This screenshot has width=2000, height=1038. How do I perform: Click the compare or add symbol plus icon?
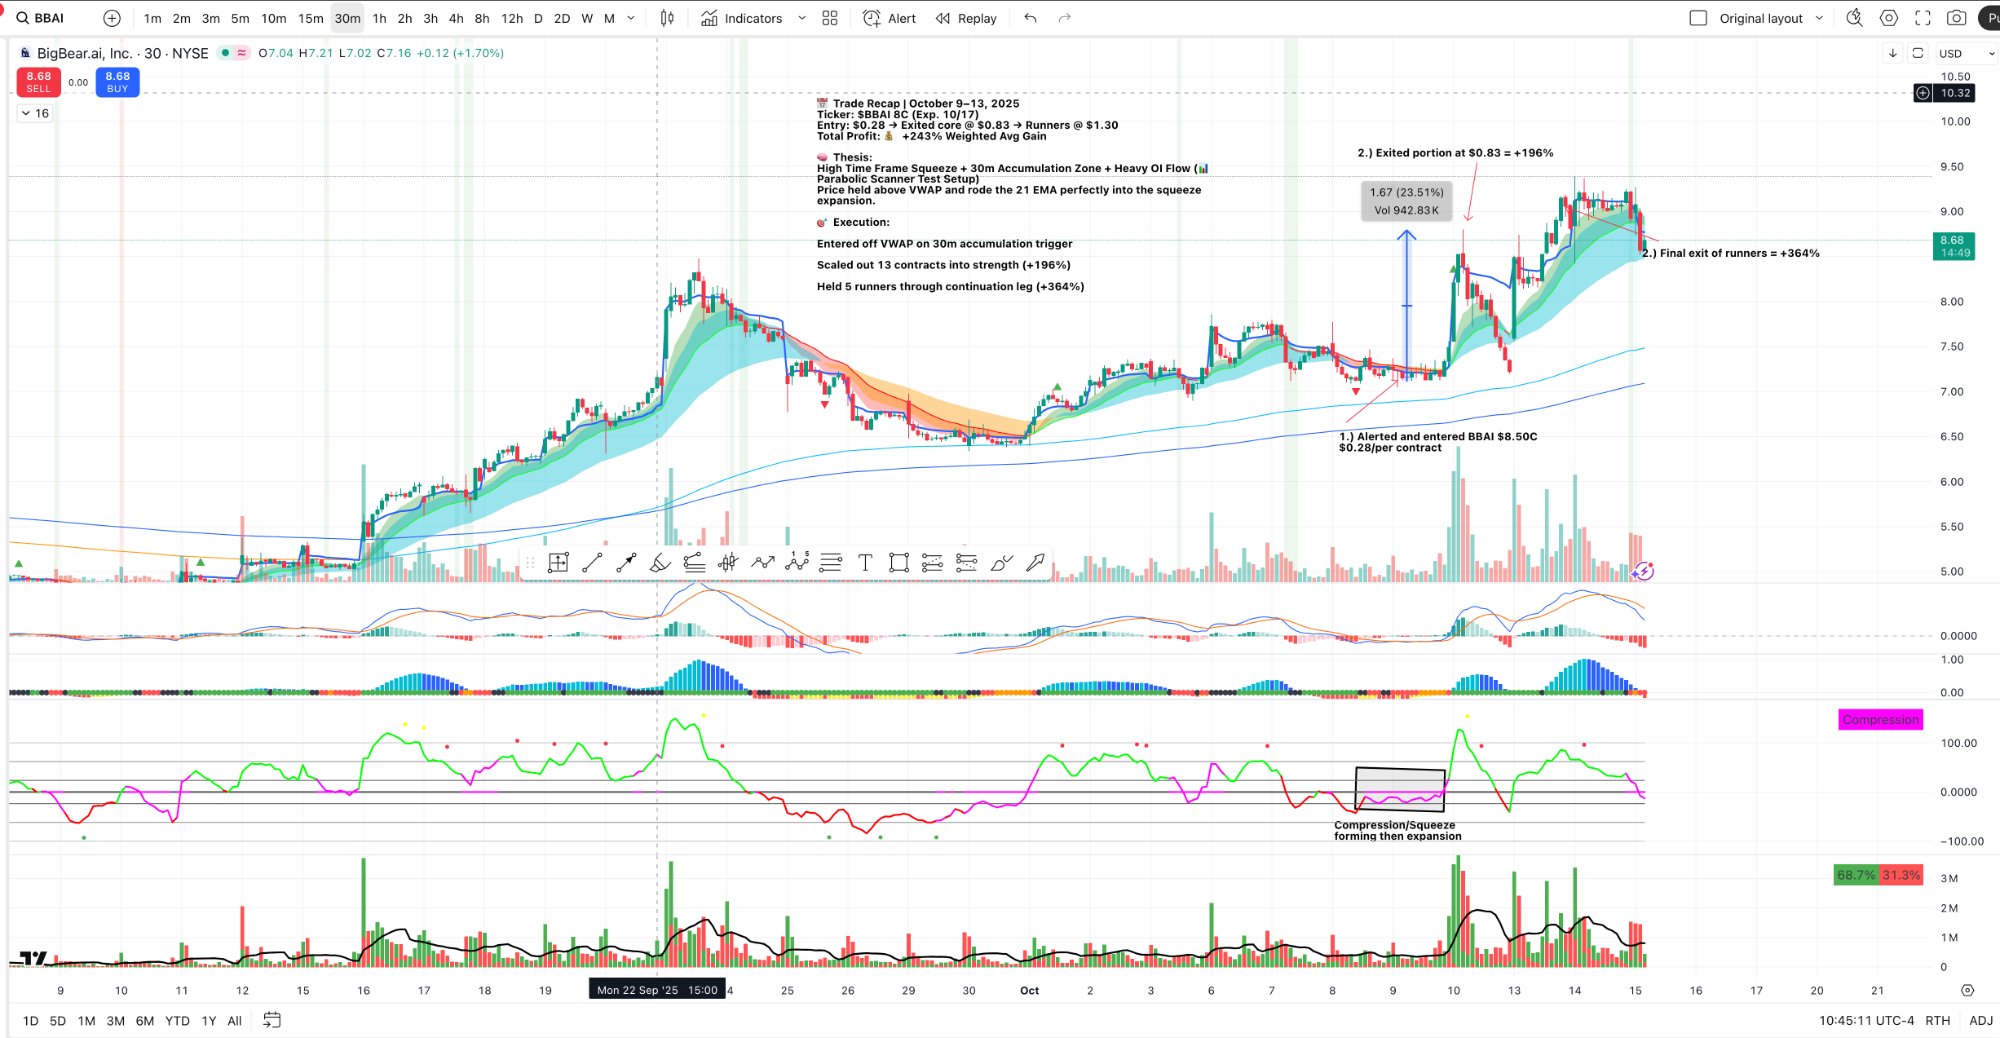click(x=112, y=18)
